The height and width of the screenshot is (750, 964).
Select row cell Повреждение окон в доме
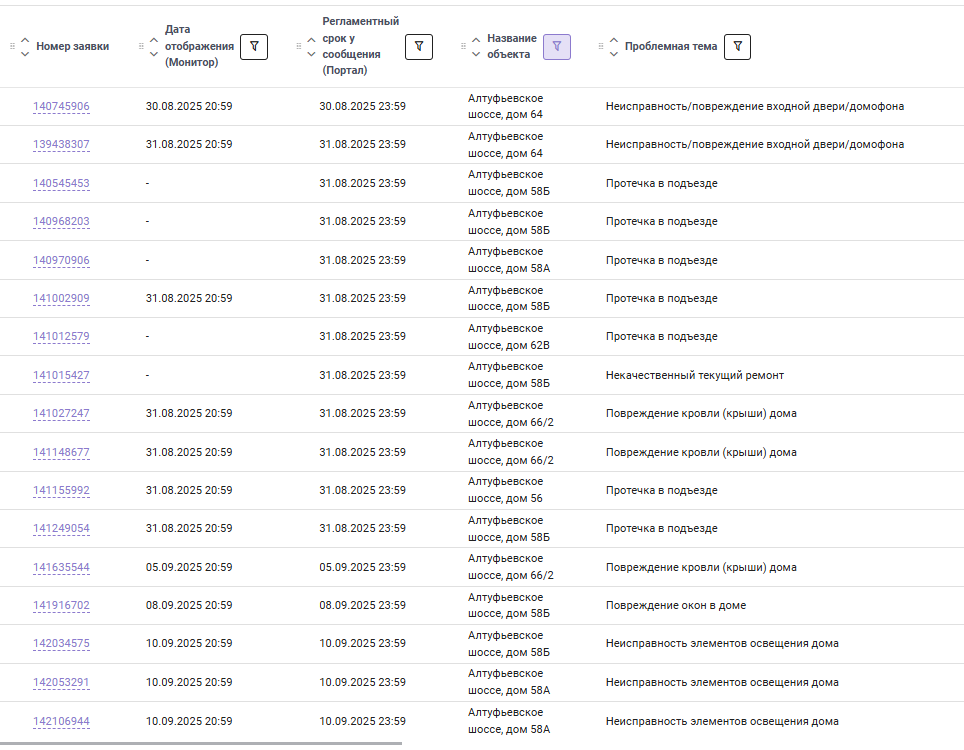pos(676,606)
